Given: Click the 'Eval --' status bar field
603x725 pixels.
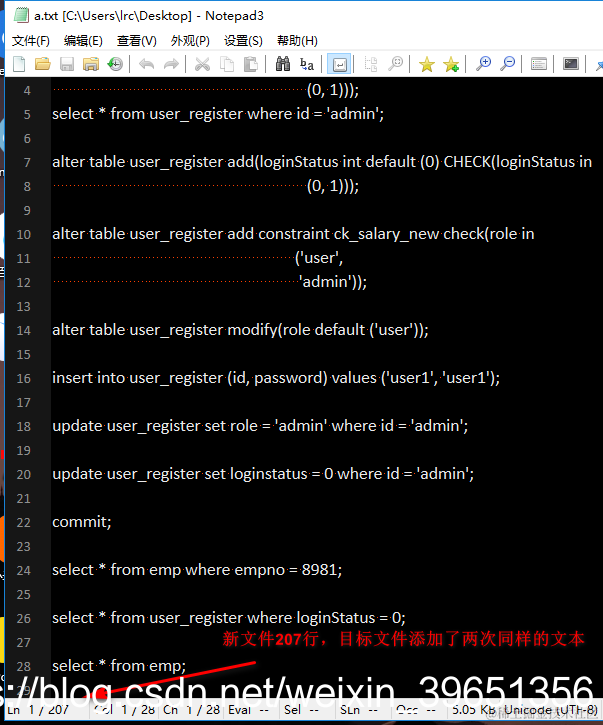Looking at the screenshot, I should (249, 710).
